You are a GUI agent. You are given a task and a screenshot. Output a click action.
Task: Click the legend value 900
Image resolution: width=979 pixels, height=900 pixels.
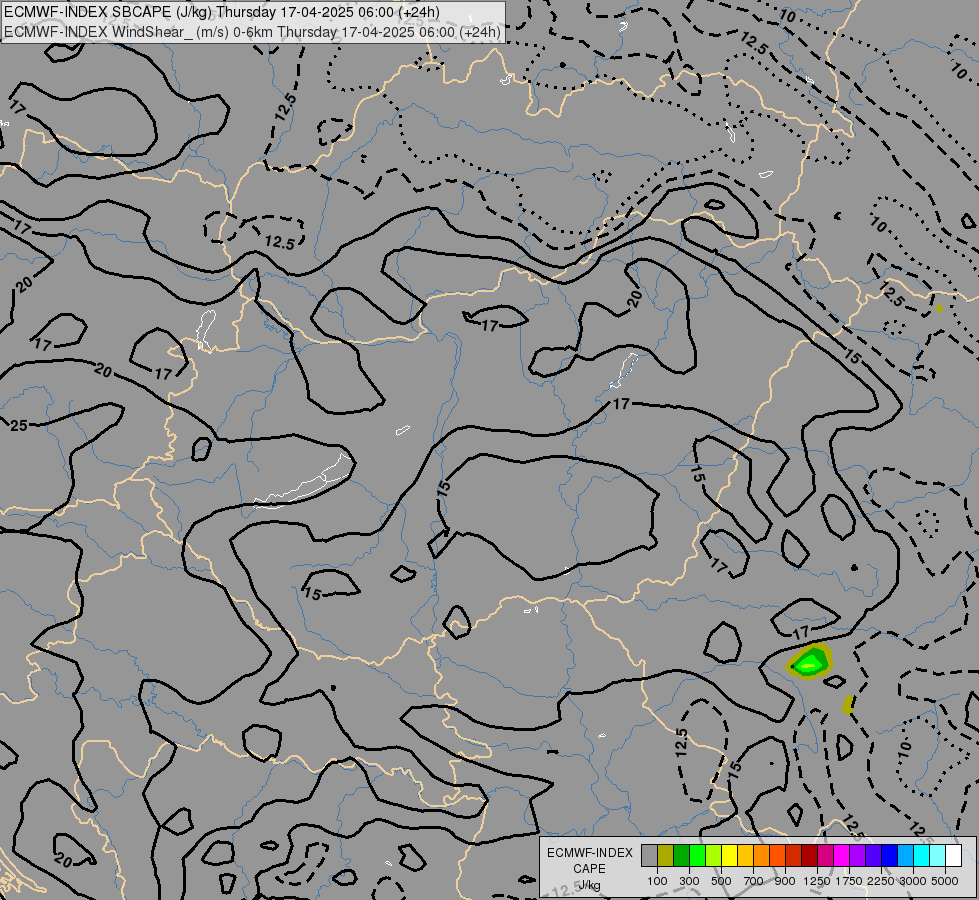785,881
